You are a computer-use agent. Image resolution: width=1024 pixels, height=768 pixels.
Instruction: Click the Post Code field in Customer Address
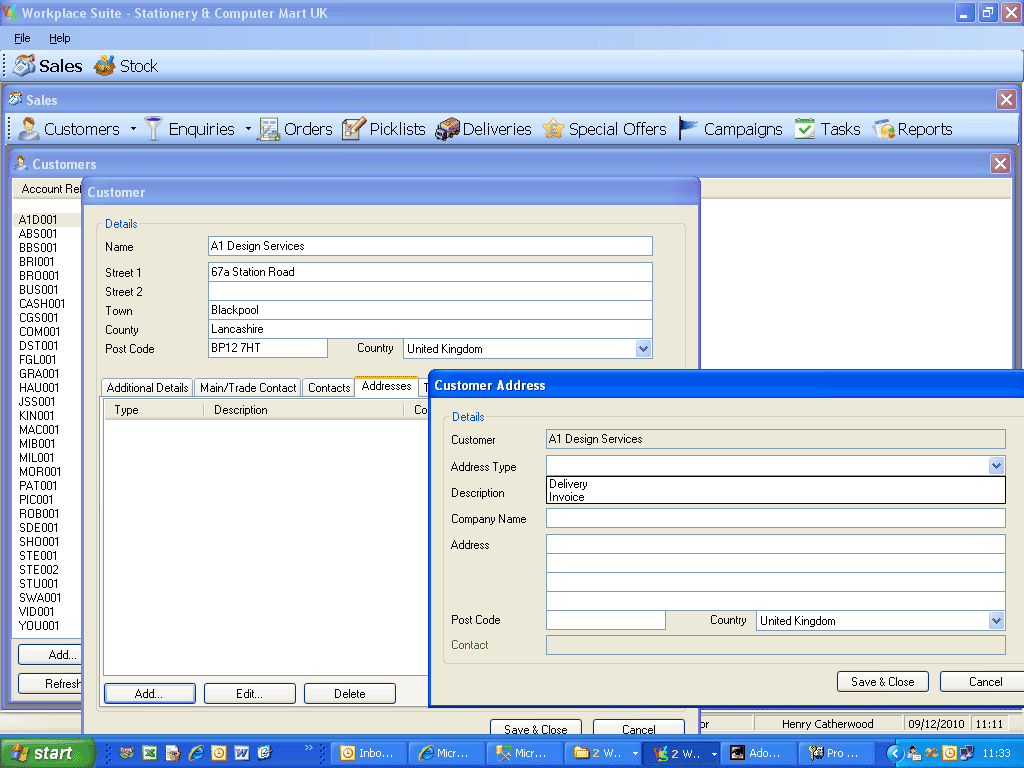pyautogui.click(x=605, y=620)
